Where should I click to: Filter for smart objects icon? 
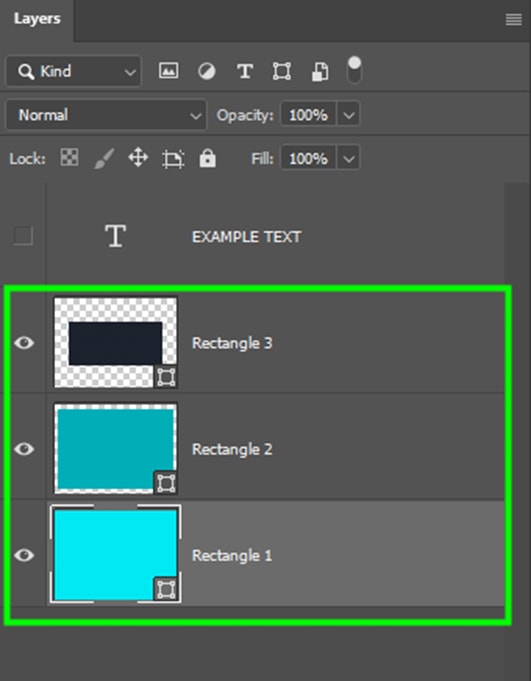(320, 72)
